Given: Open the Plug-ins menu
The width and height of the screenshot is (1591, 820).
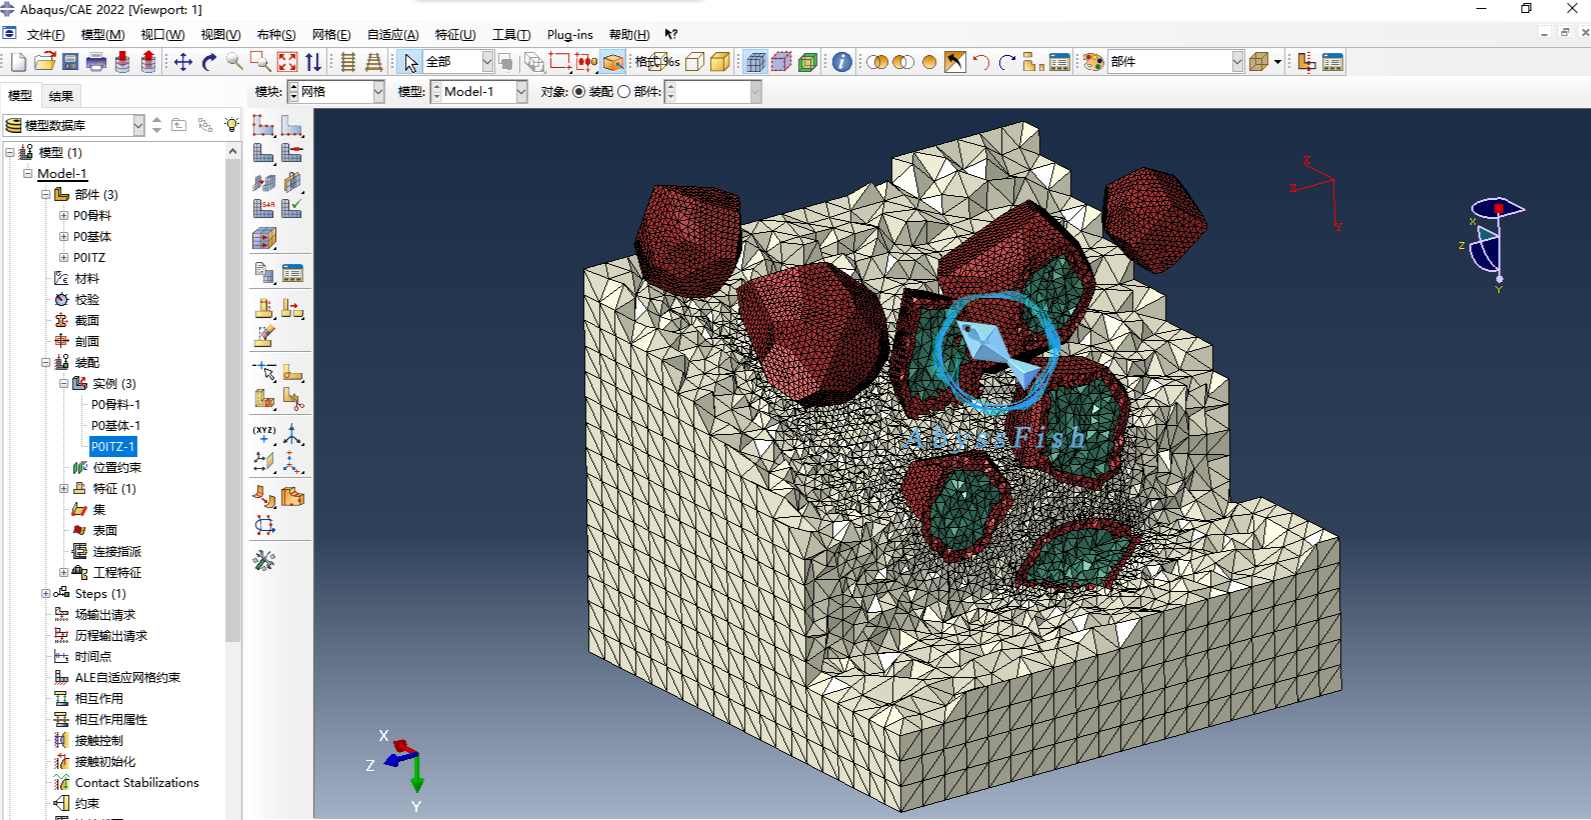Looking at the screenshot, I should point(570,34).
